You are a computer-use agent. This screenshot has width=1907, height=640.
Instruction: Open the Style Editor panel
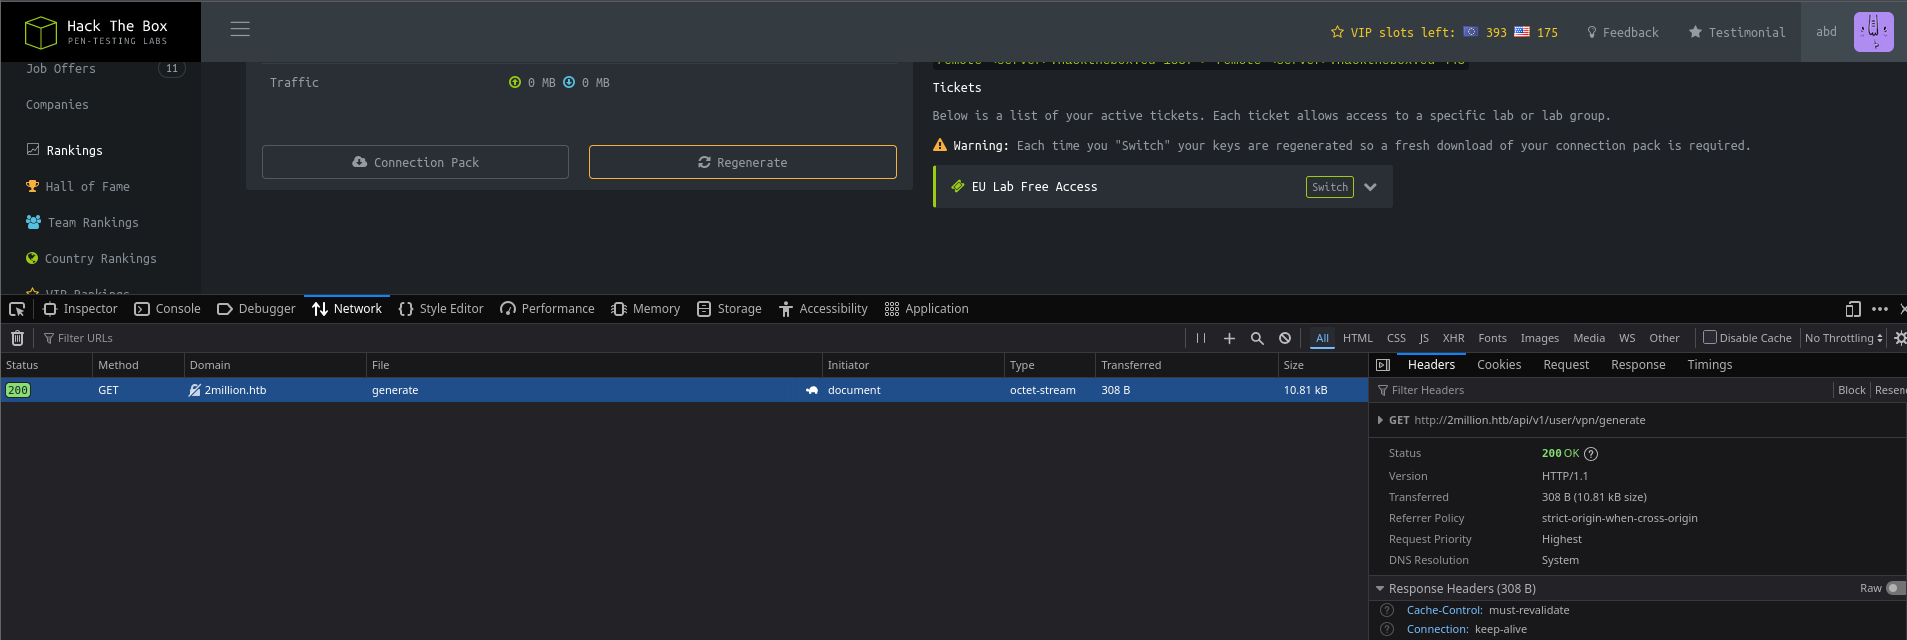coord(441,309)
